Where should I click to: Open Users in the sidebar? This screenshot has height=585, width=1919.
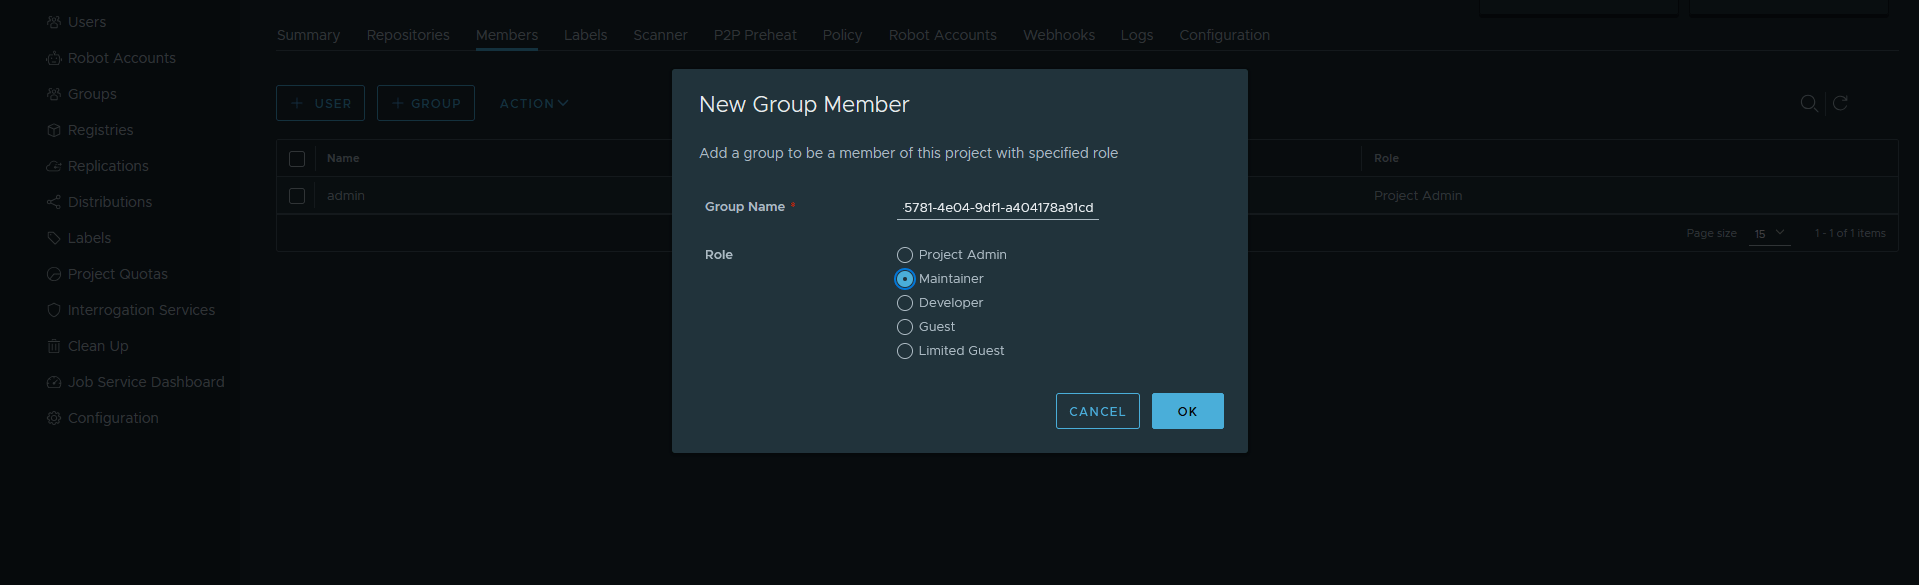point(87,22)
